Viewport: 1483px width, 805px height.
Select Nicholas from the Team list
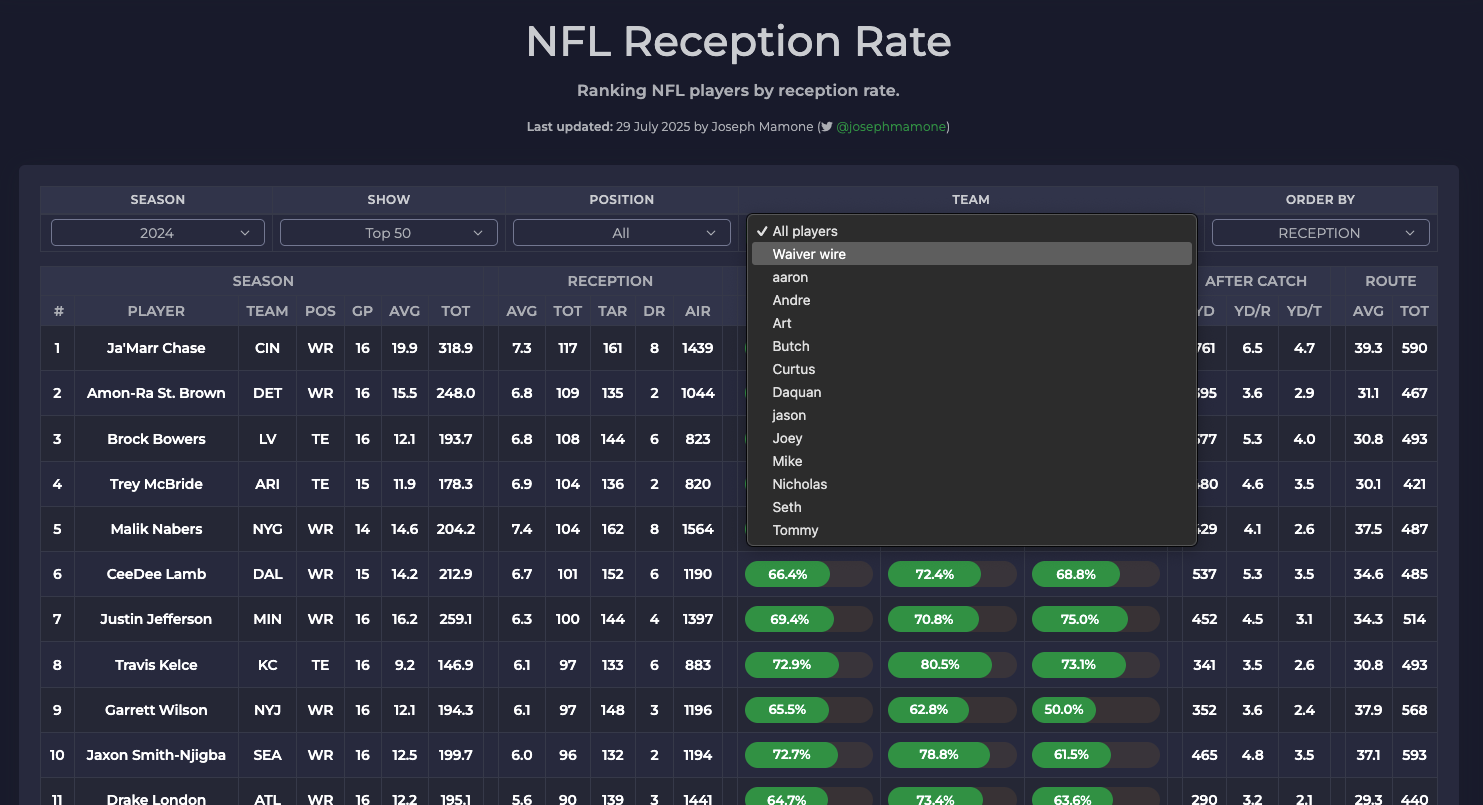(971, 484)
